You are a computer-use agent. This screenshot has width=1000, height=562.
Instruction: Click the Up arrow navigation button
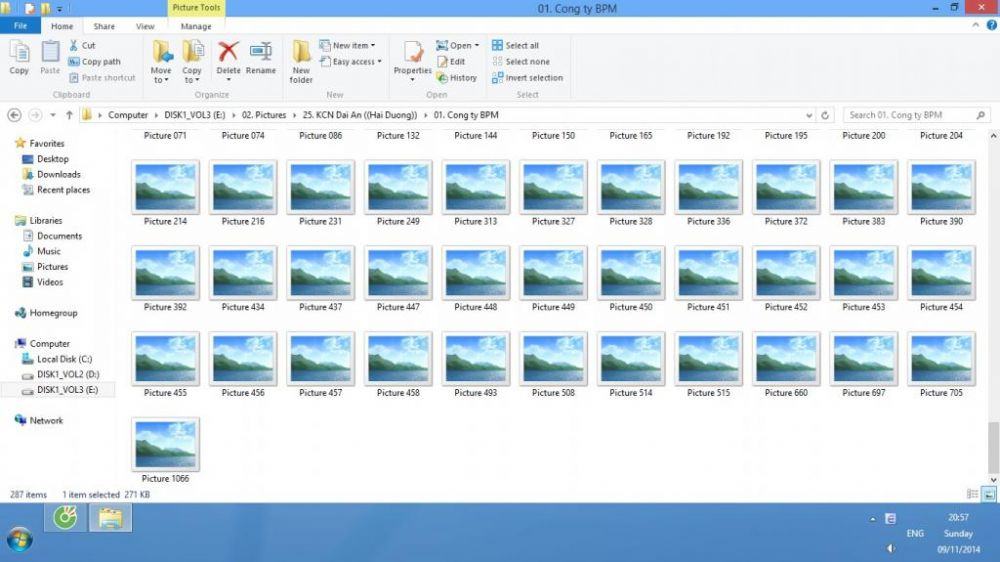point(69,115)
